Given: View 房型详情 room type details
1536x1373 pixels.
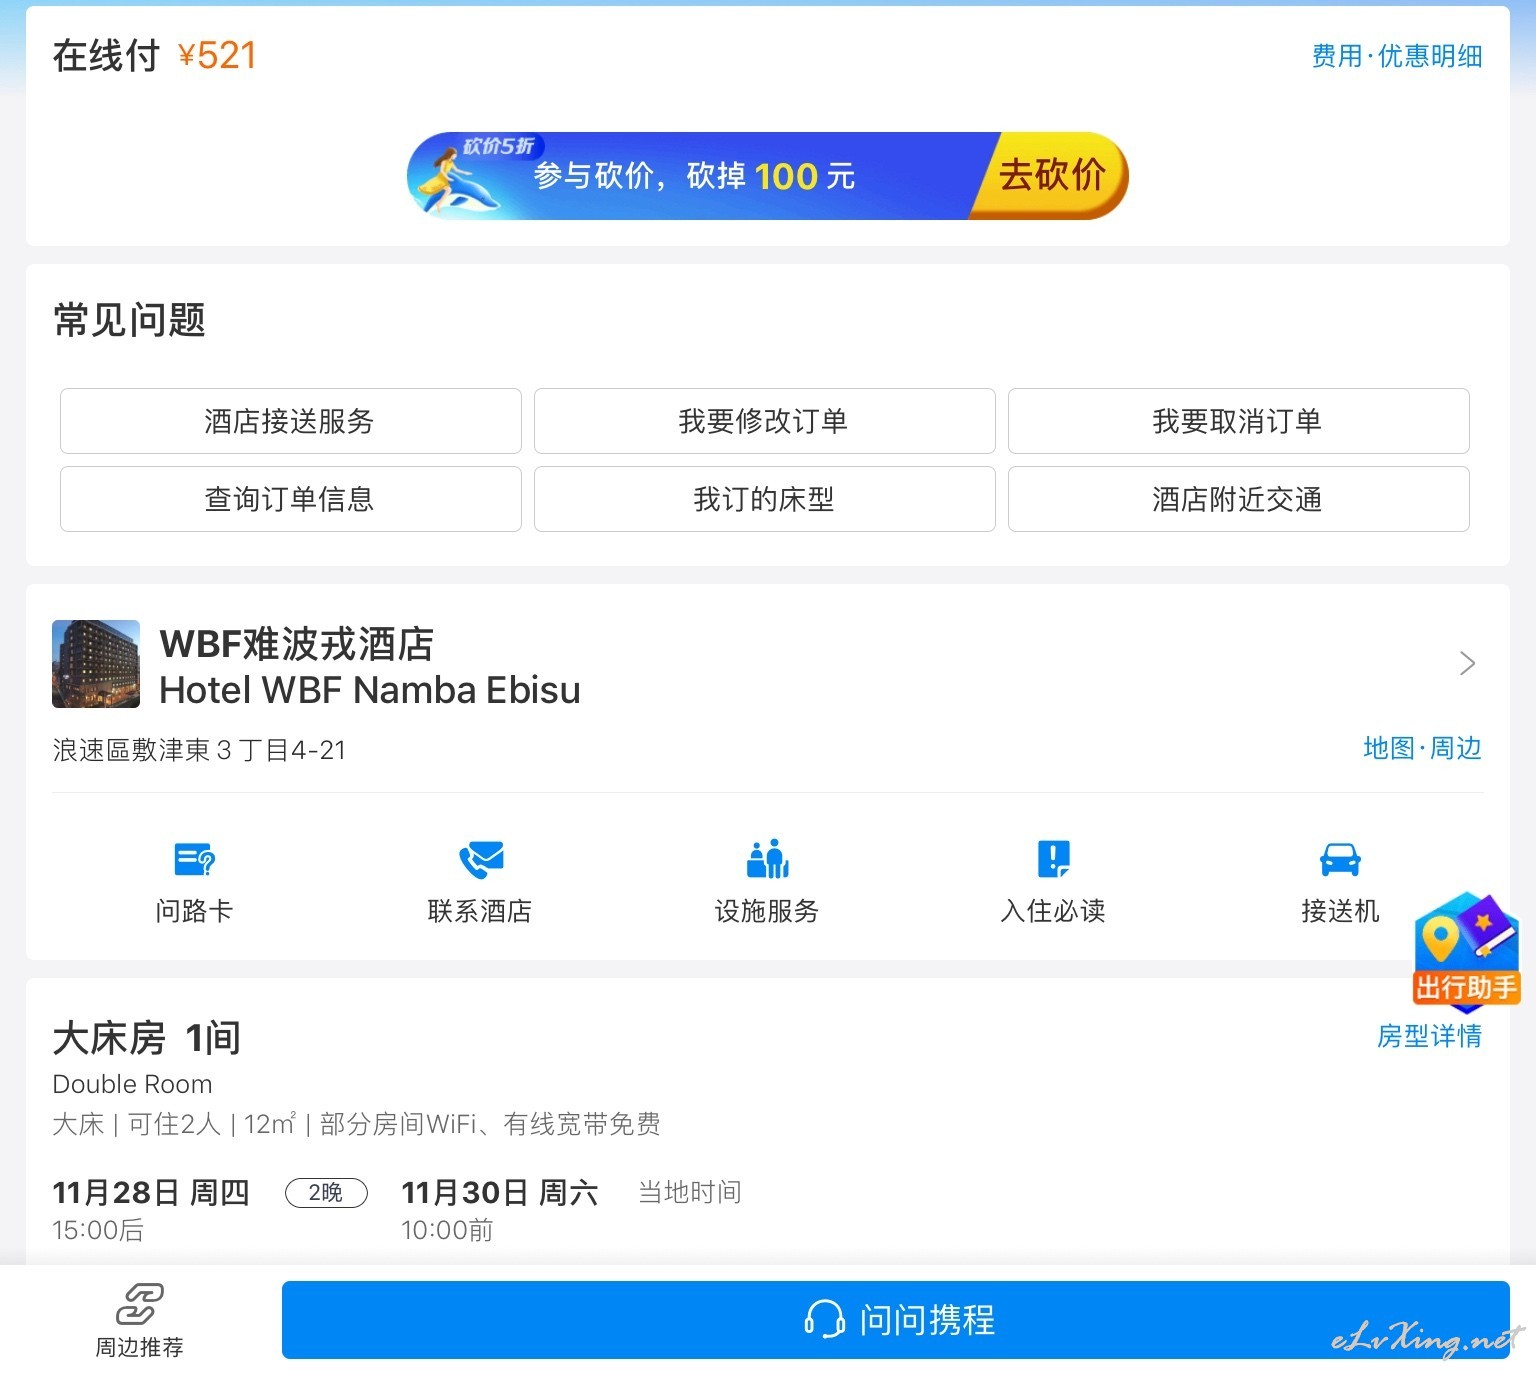Looking at the screenshot, I should tap(1429, 1036).
